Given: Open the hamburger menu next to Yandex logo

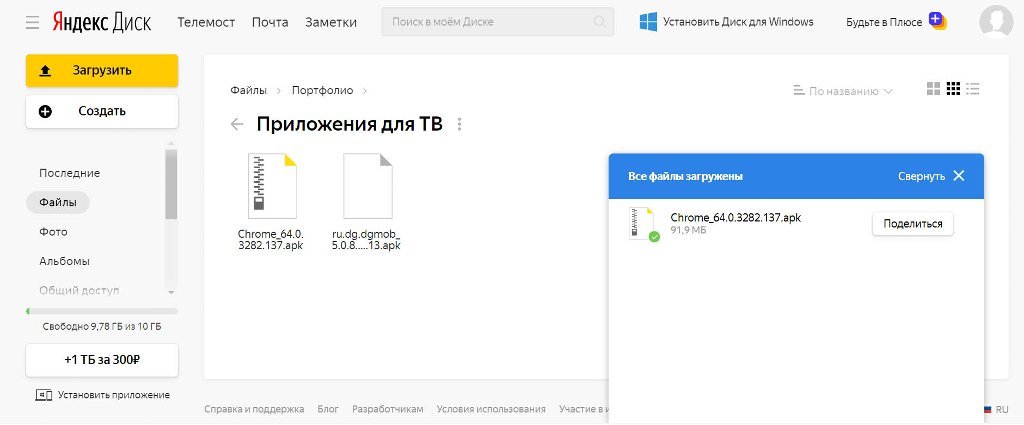Looking at the screenshot, I should pos(33,22).
